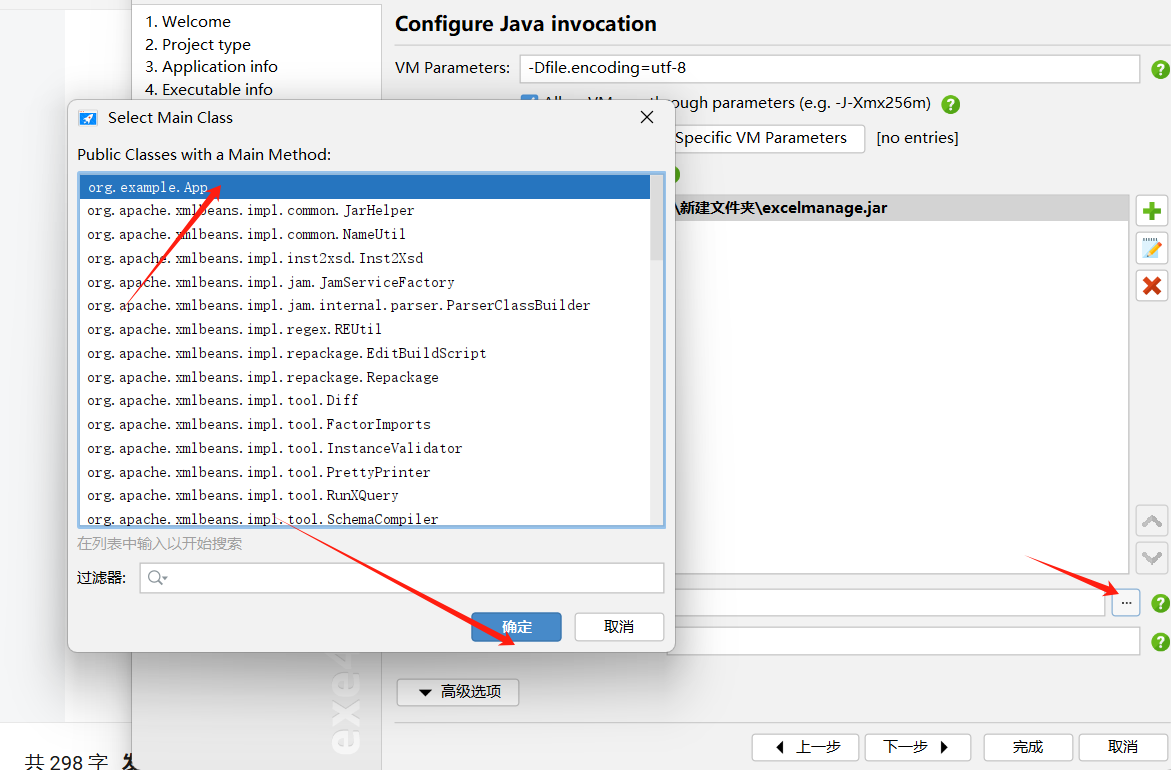Add a class path entry with green plus
The height and width of the screenshot is (770, 1171).
pos(1152,211)
